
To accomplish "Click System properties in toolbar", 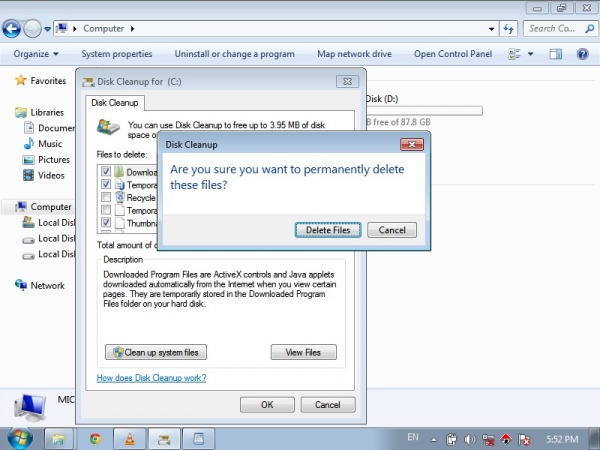I will coord(117,54).
